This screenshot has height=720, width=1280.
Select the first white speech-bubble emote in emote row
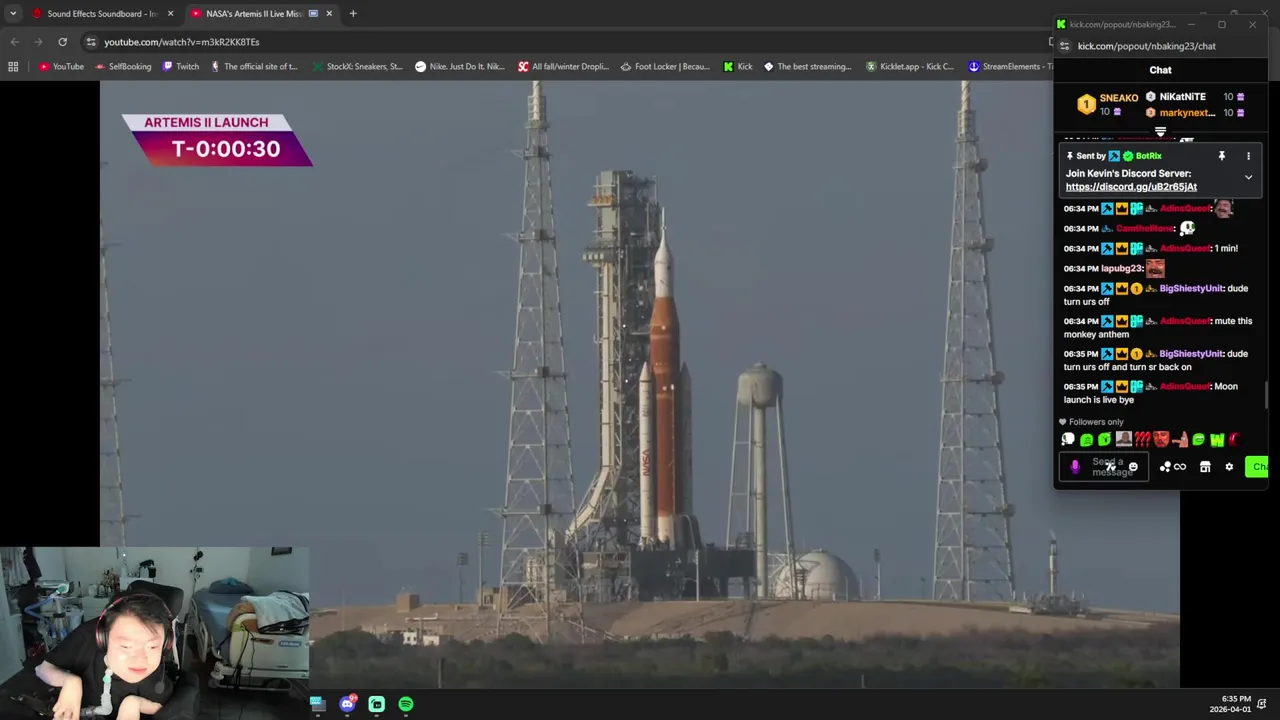(1068, 440)
